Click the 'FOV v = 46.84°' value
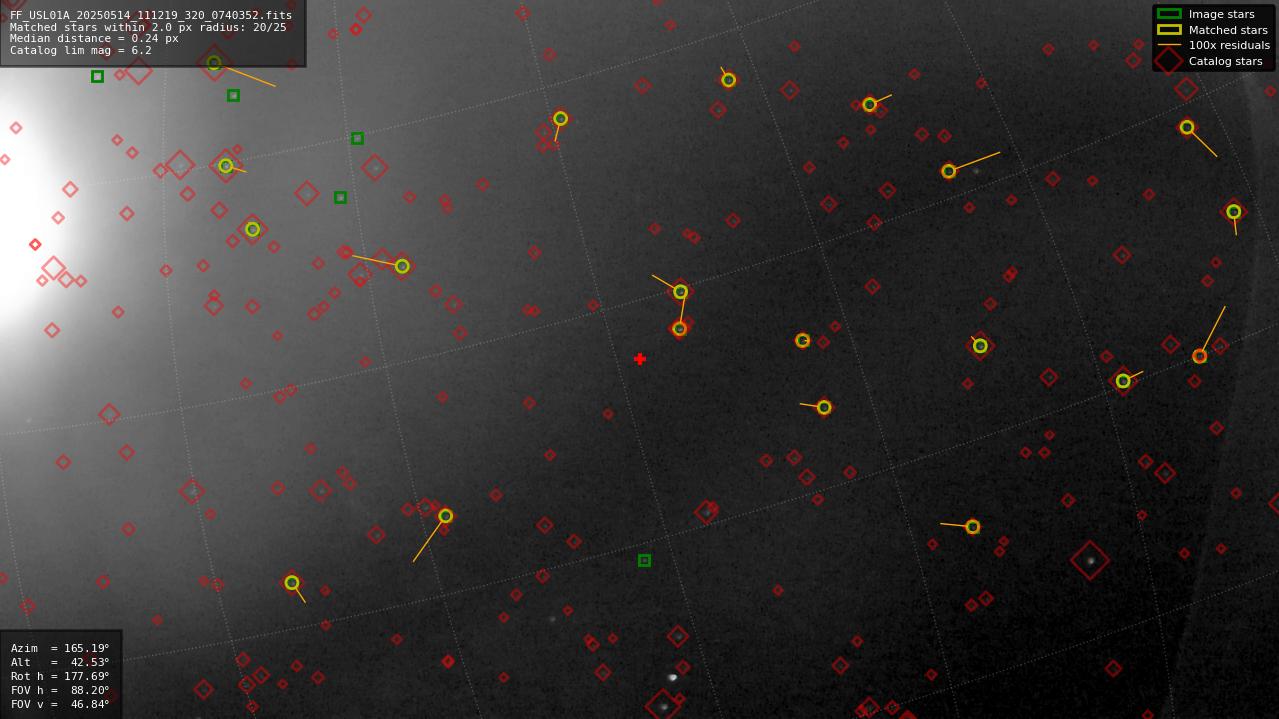This screenshot has height=719, width=1279. tap(60, 704)
